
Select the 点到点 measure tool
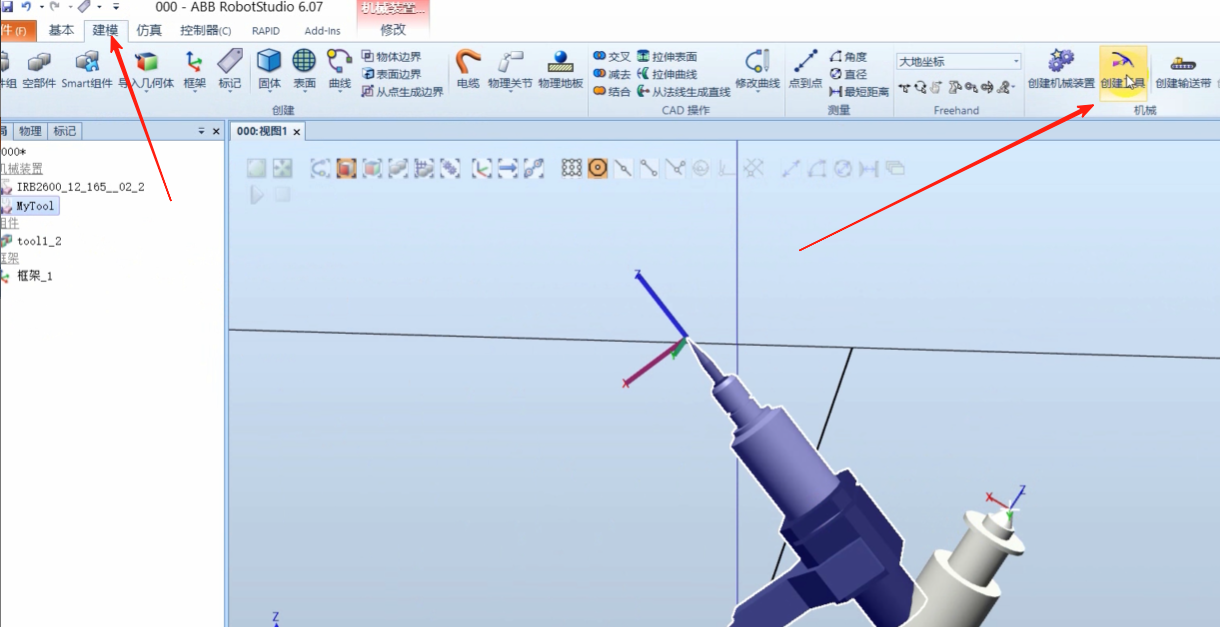coord(805,70)
